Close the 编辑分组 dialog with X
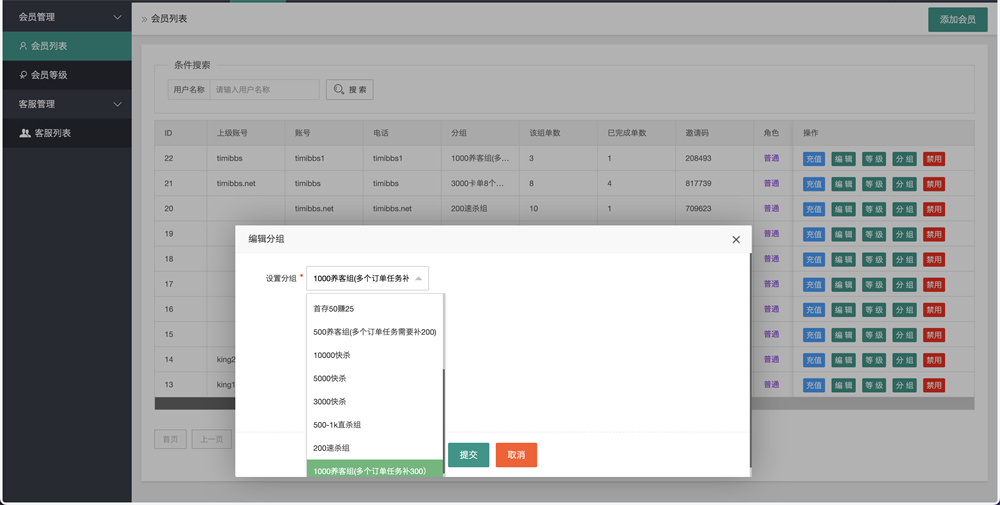The width and height of the screenshot is (1000, 505). (736, 240)
